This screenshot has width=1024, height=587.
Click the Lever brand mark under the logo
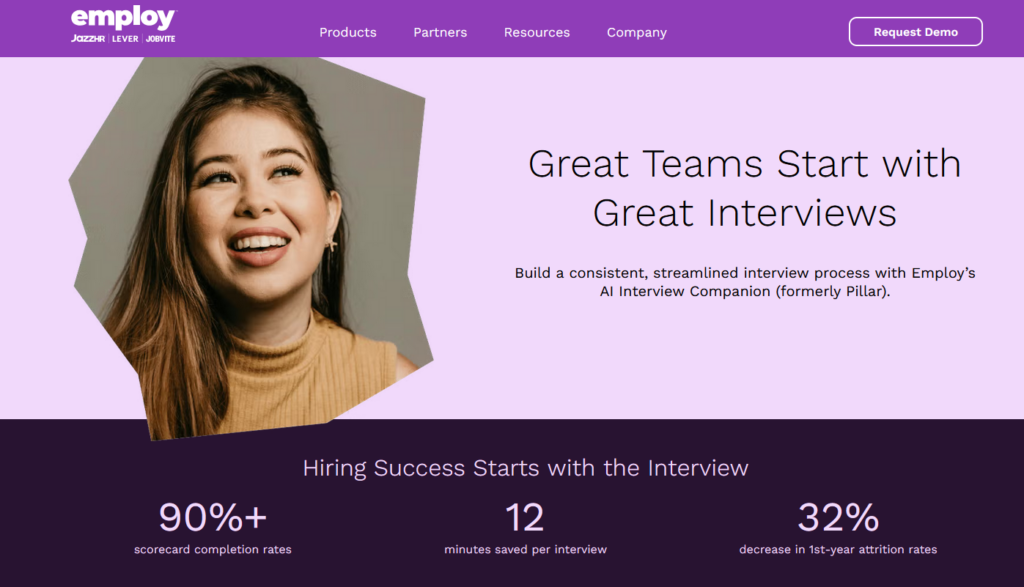(x=125, y=39)
